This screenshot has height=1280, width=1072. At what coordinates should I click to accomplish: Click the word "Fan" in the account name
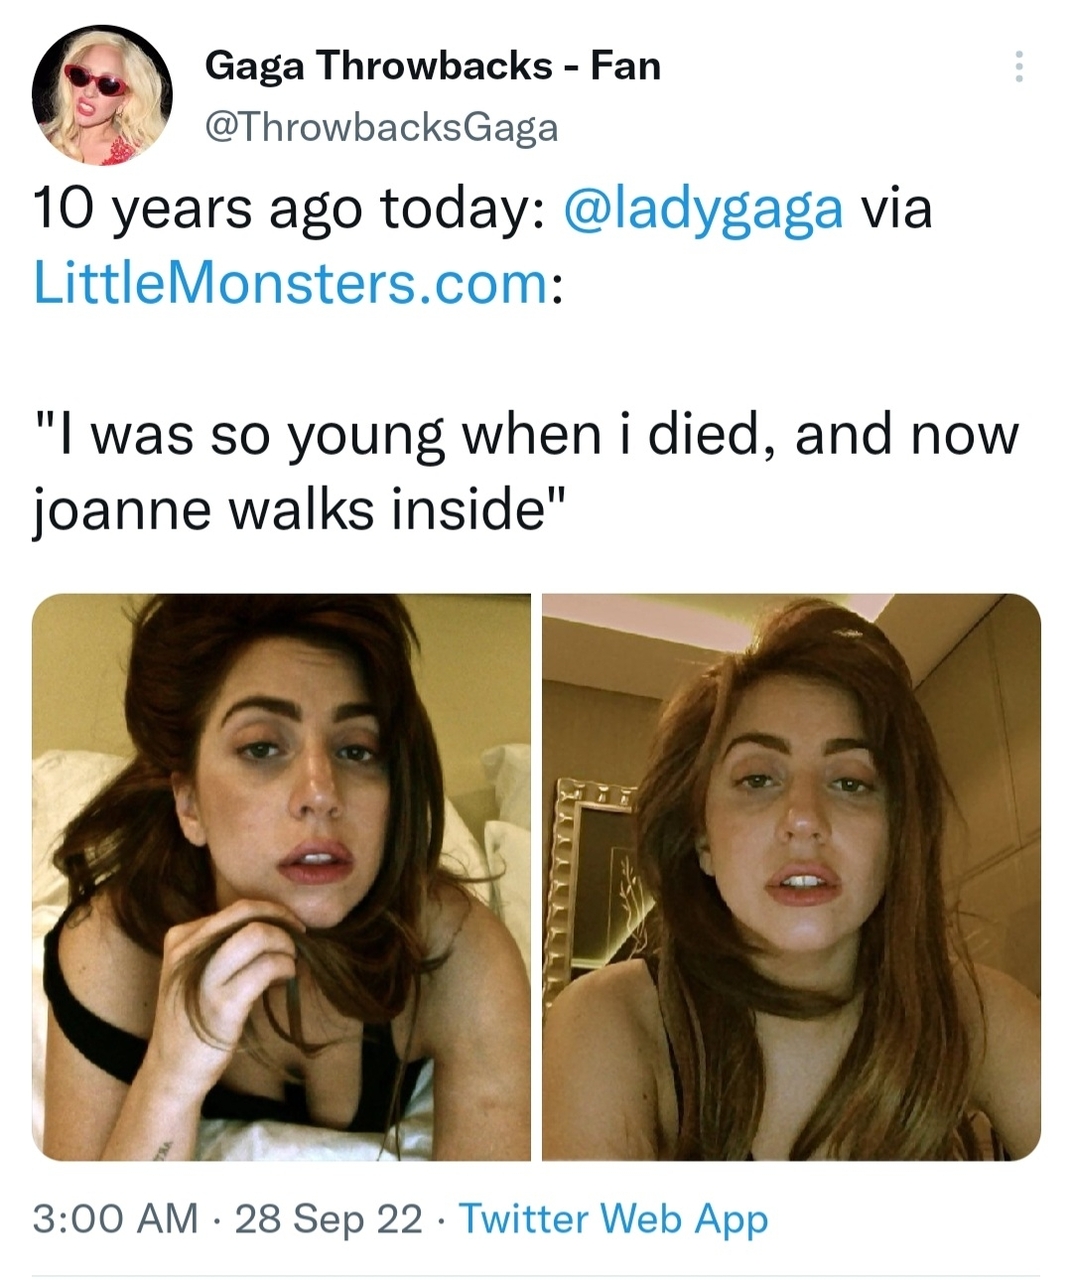click(x=625, y=66)
